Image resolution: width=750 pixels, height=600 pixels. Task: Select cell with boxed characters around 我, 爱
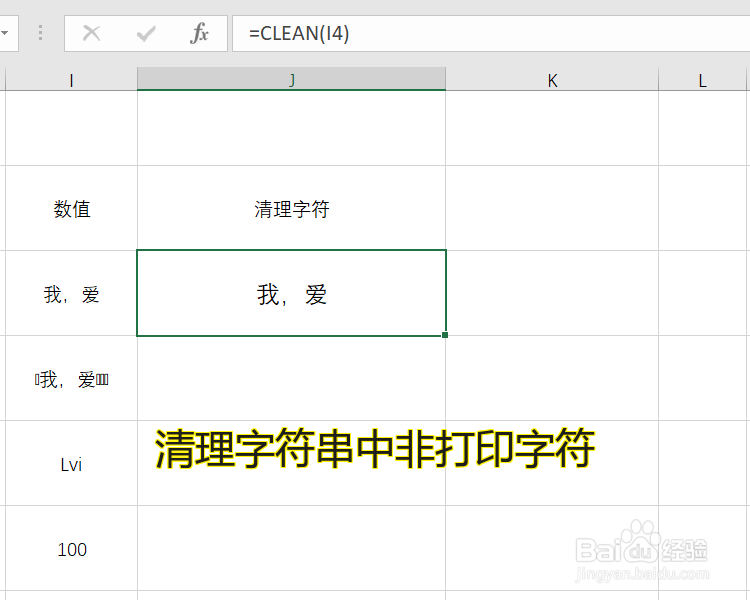(71, 378)
